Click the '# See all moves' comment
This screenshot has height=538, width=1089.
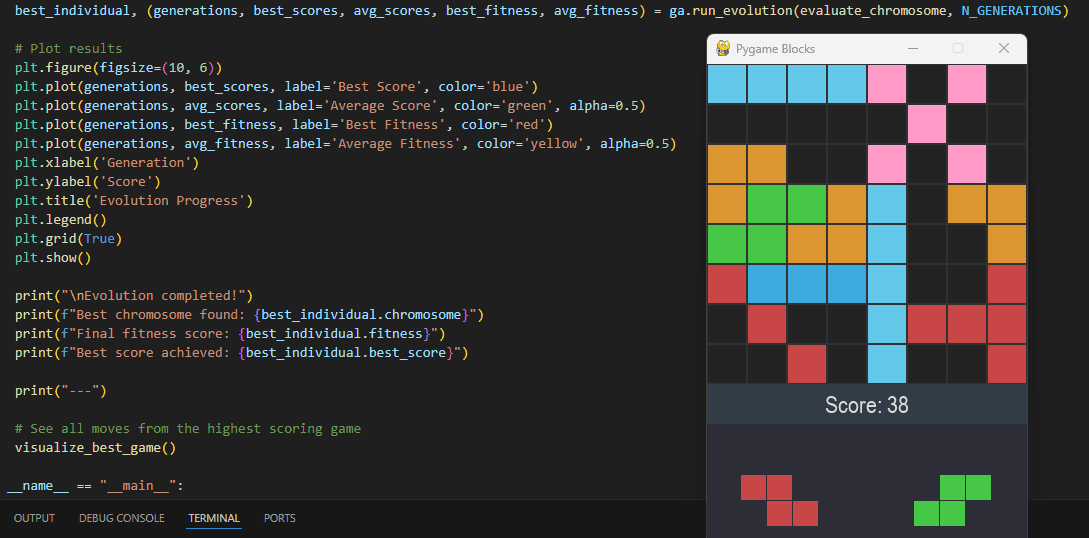click(188, 429)
